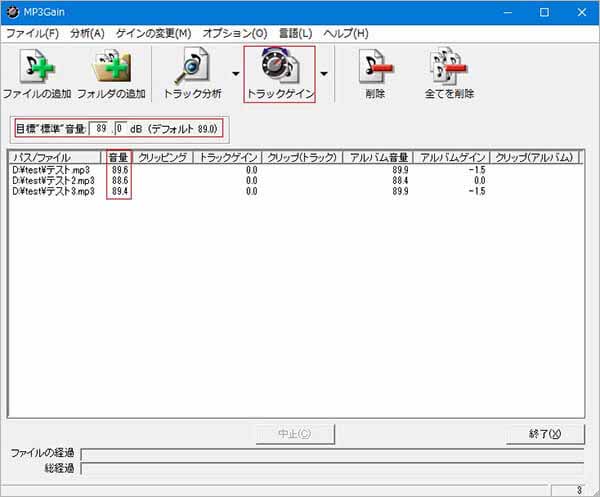Screen dimensions: 600x497
Task: Open the 言語(L) menu
Action: click(x=295, y=34)
